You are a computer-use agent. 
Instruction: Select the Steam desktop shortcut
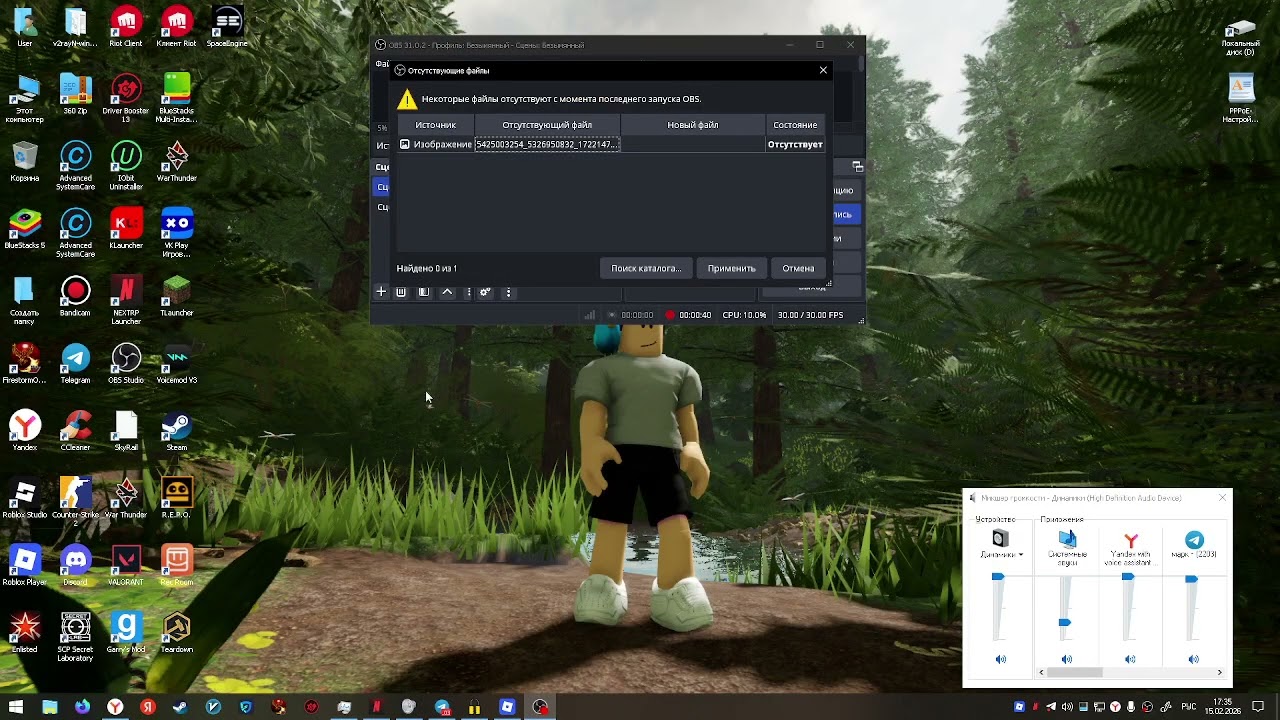pos(177,431)
